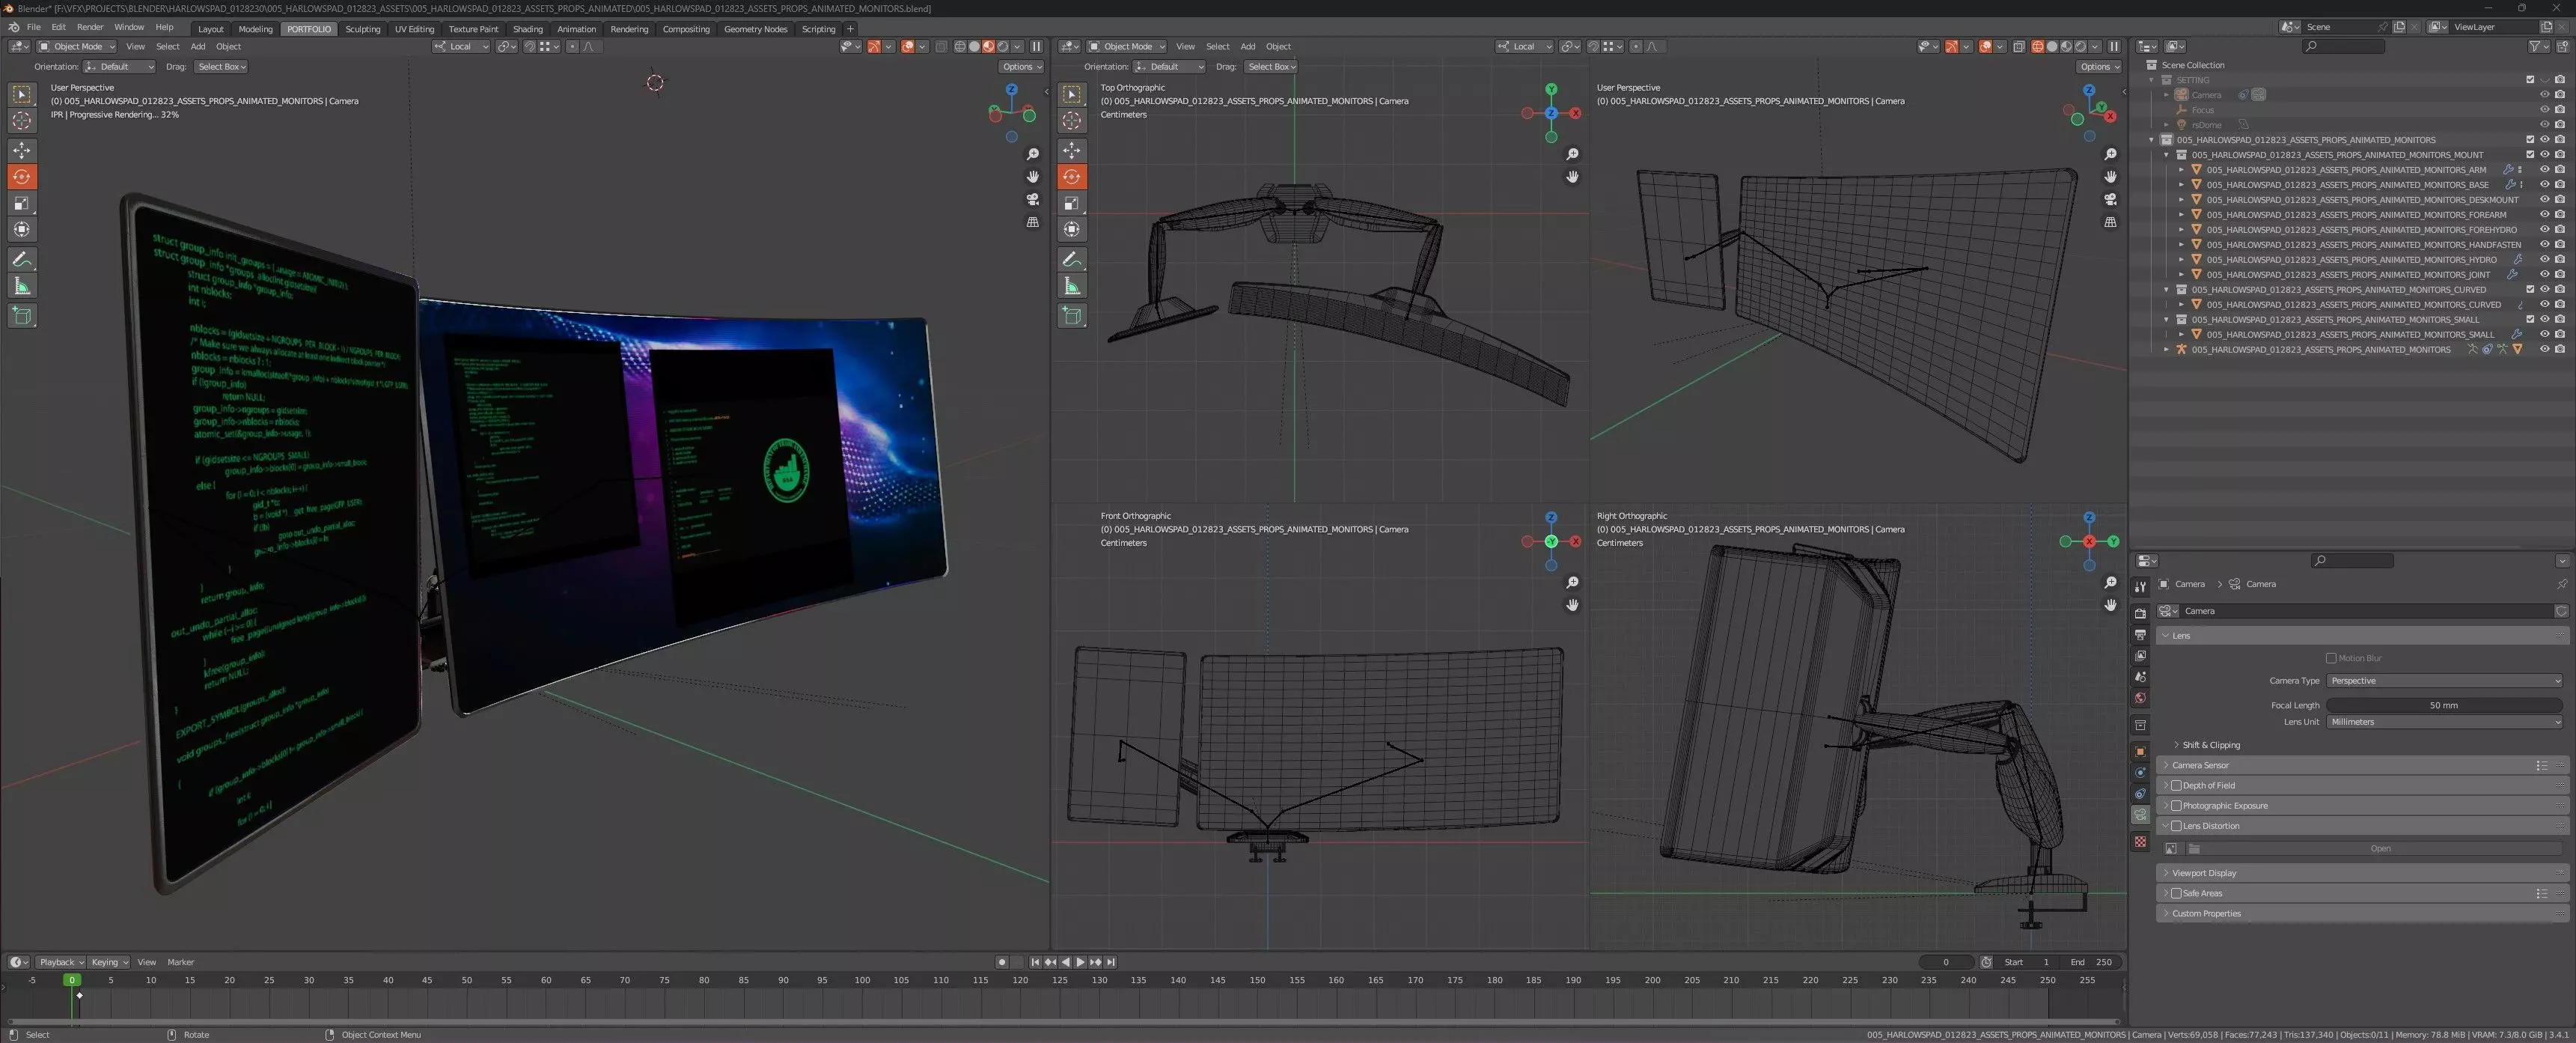Select the Move tool in left viewport toolbar

pos(21,150)
